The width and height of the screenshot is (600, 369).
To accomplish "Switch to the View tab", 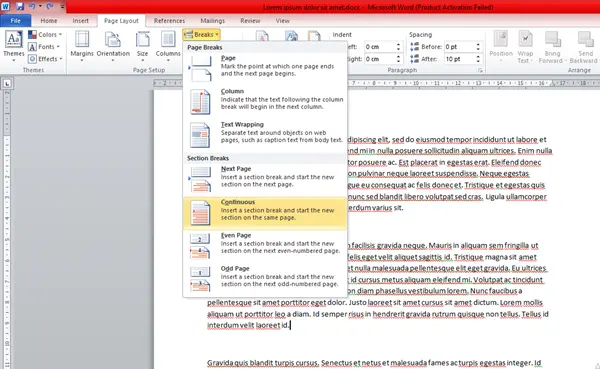I will pyautogui.click(x=282, y=21).
